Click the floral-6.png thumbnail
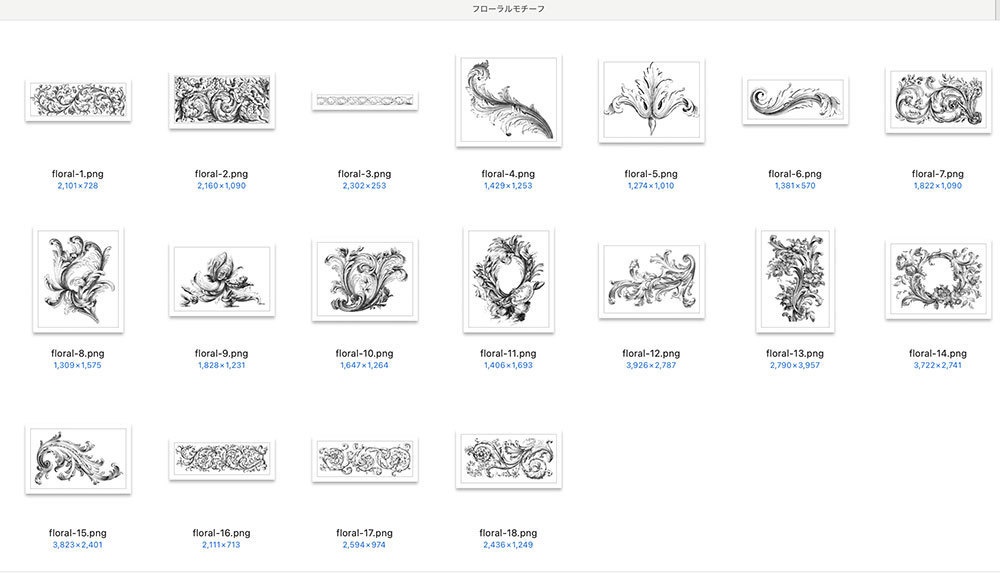 coord(795,100)
